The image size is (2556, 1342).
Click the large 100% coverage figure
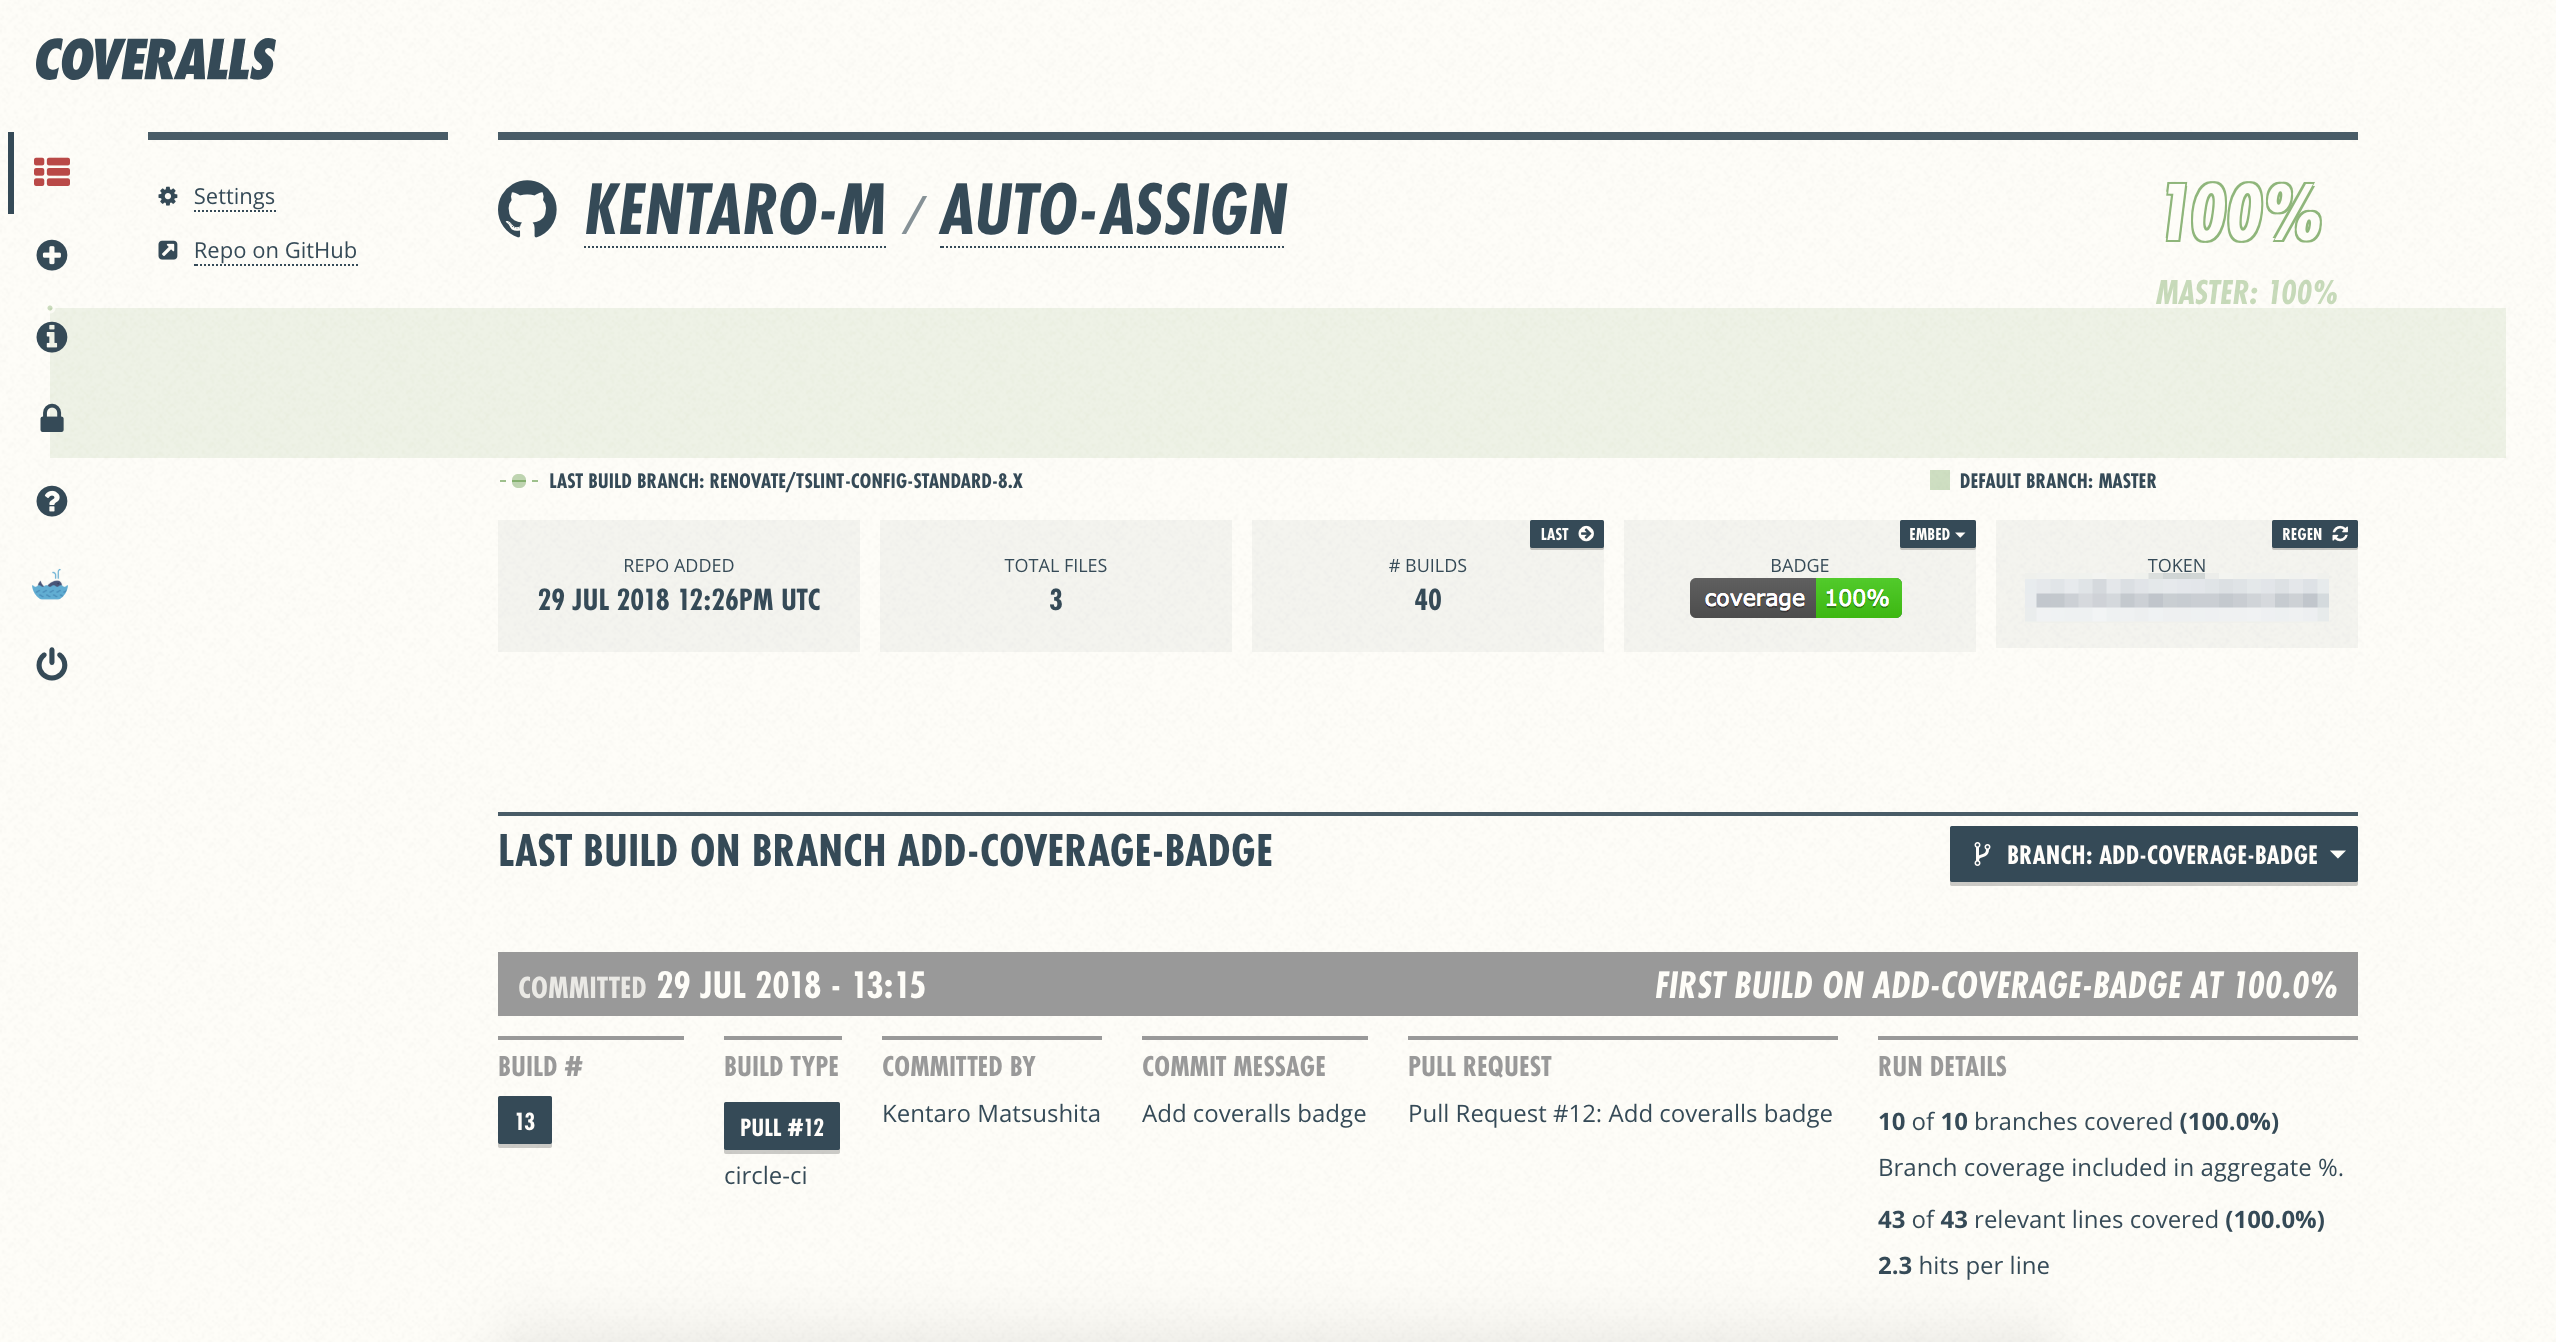click(2243, 212)
